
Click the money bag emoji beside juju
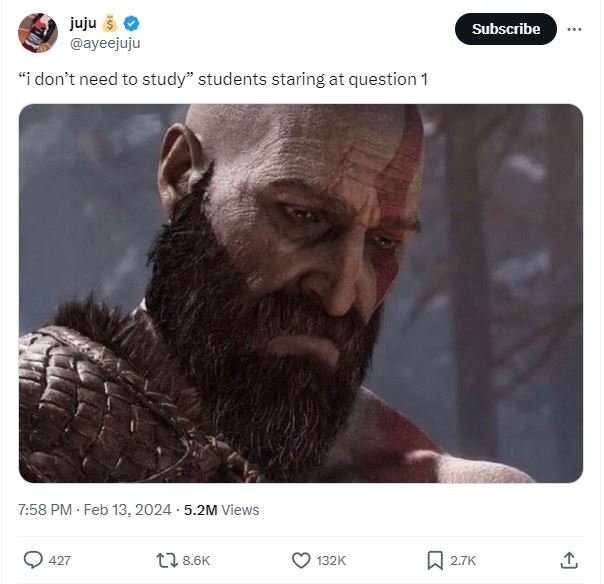click(x=112, y=23)
